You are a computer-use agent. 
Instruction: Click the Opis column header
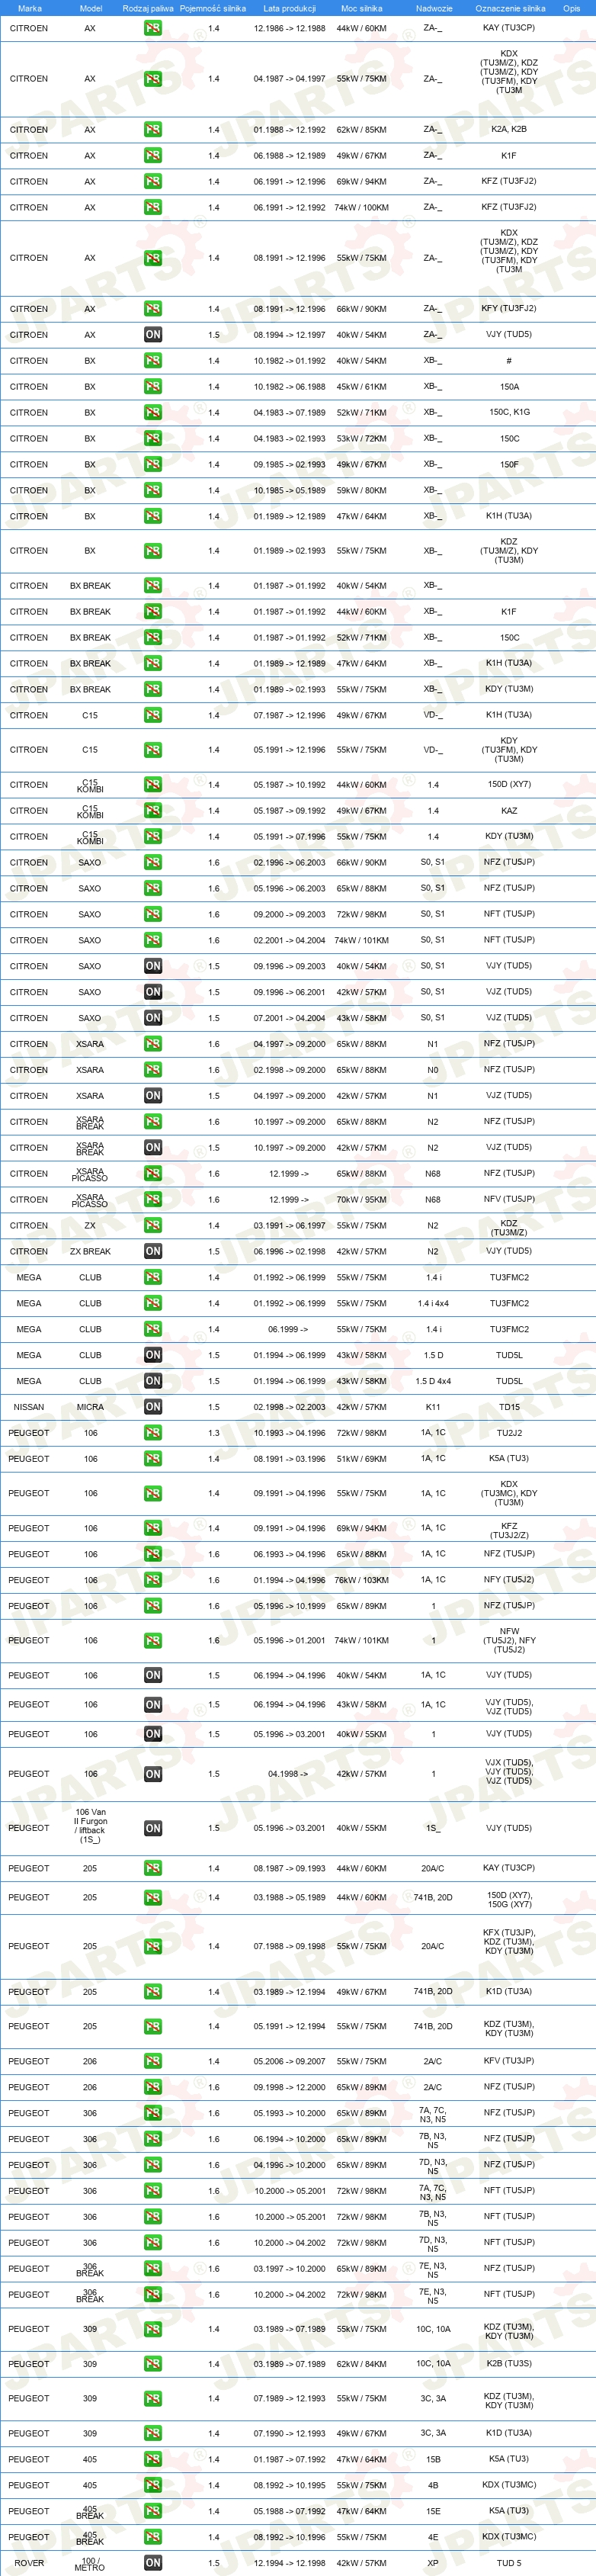[x=571, y=8]
